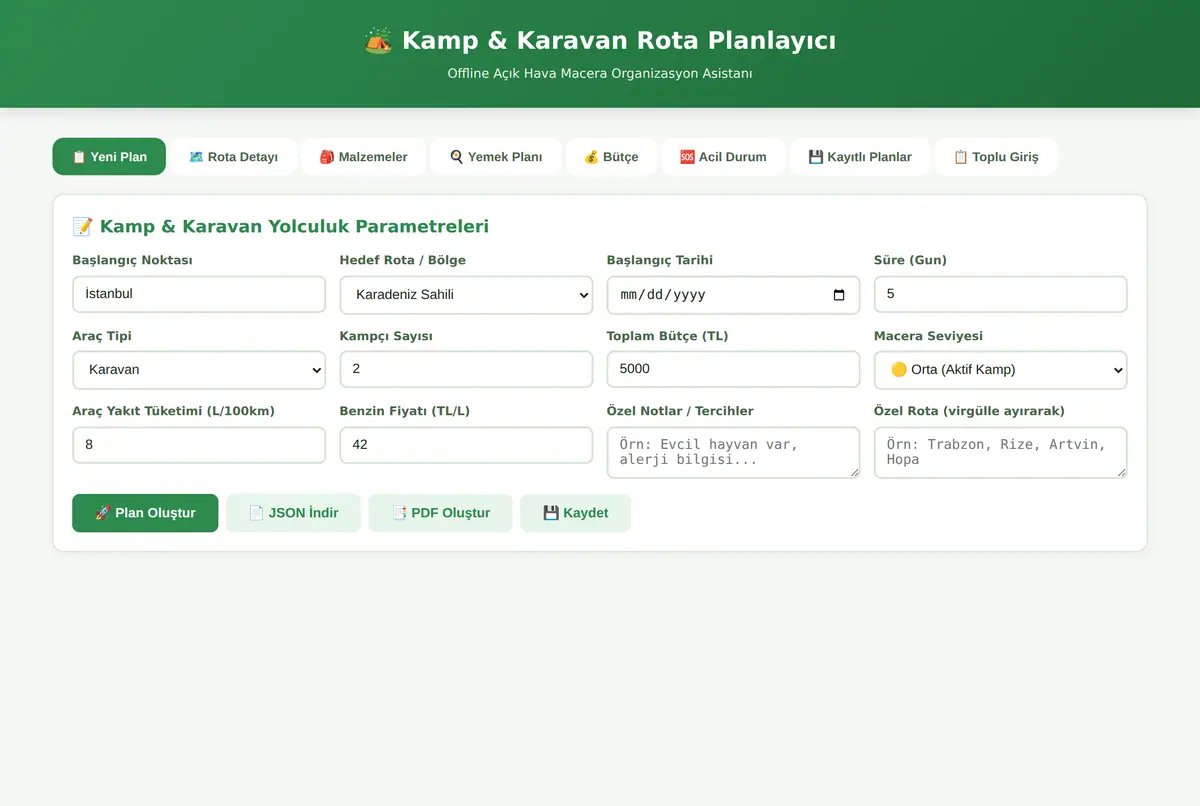
Task: Focus the Özel Rota textarea
Action: point(1000,452)
